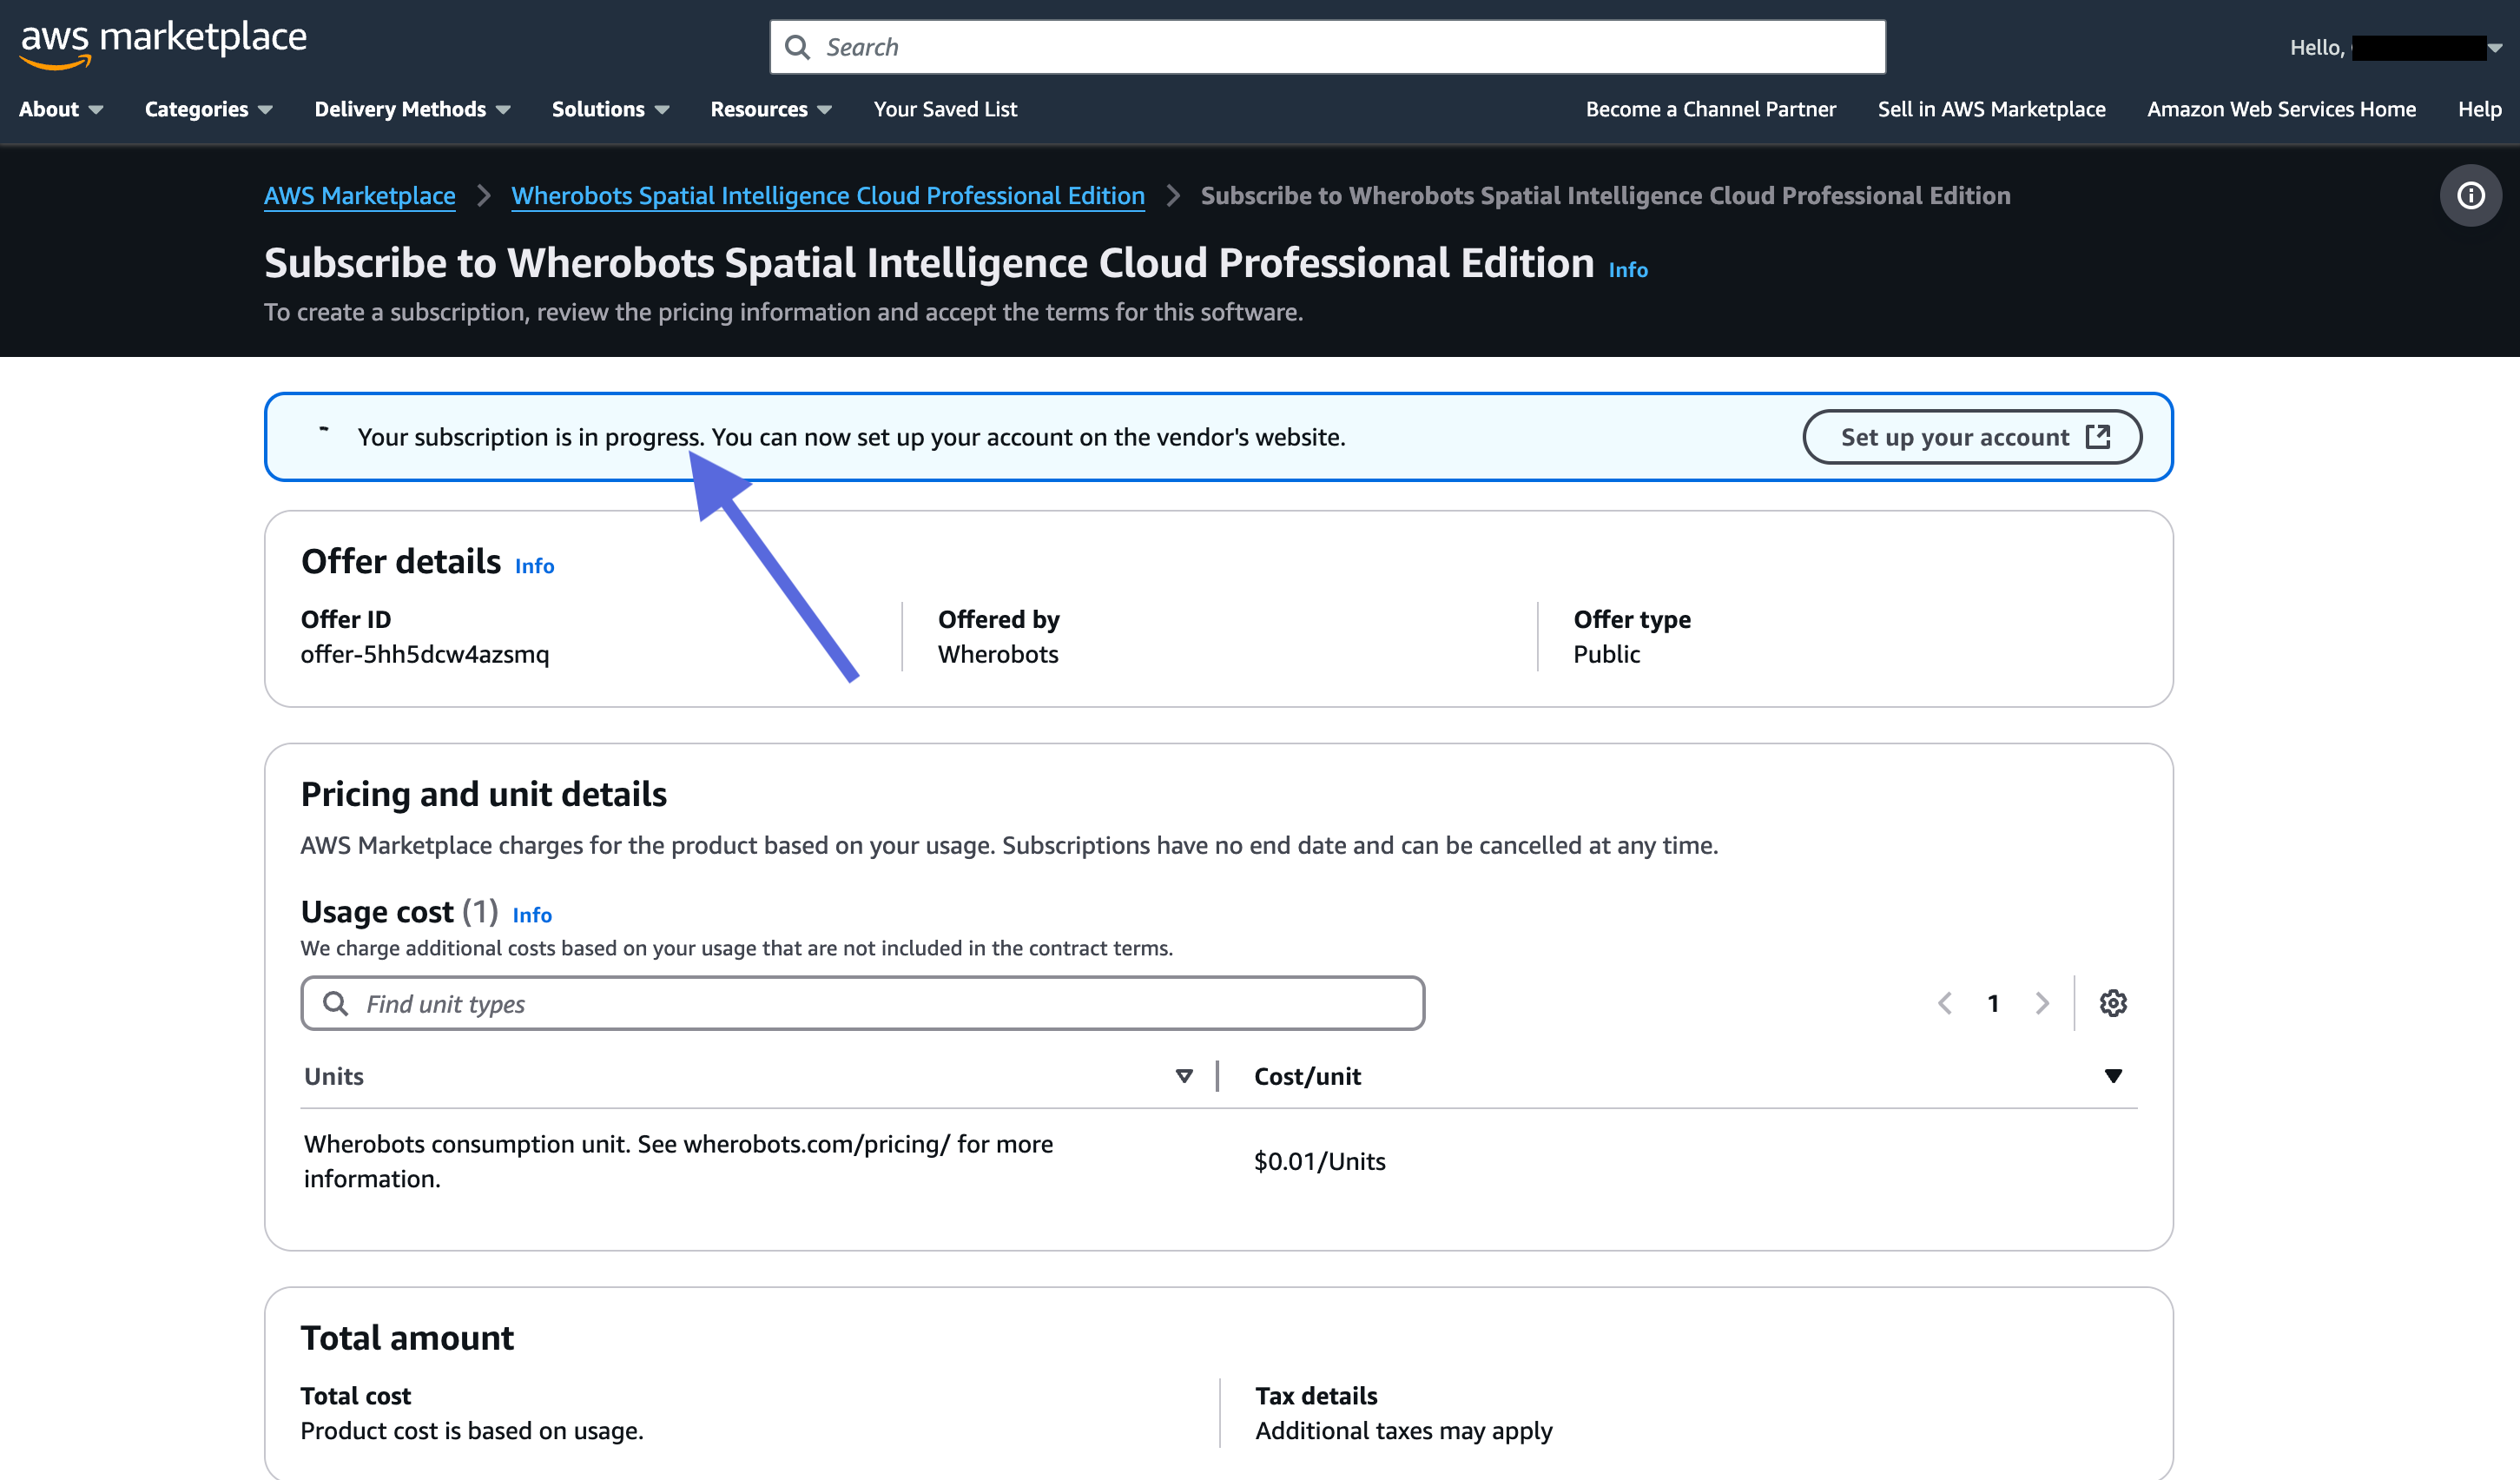Click Info link next to Offer details
Viewport: 2520px width, 1480px height.
click(x=534, y=566)
